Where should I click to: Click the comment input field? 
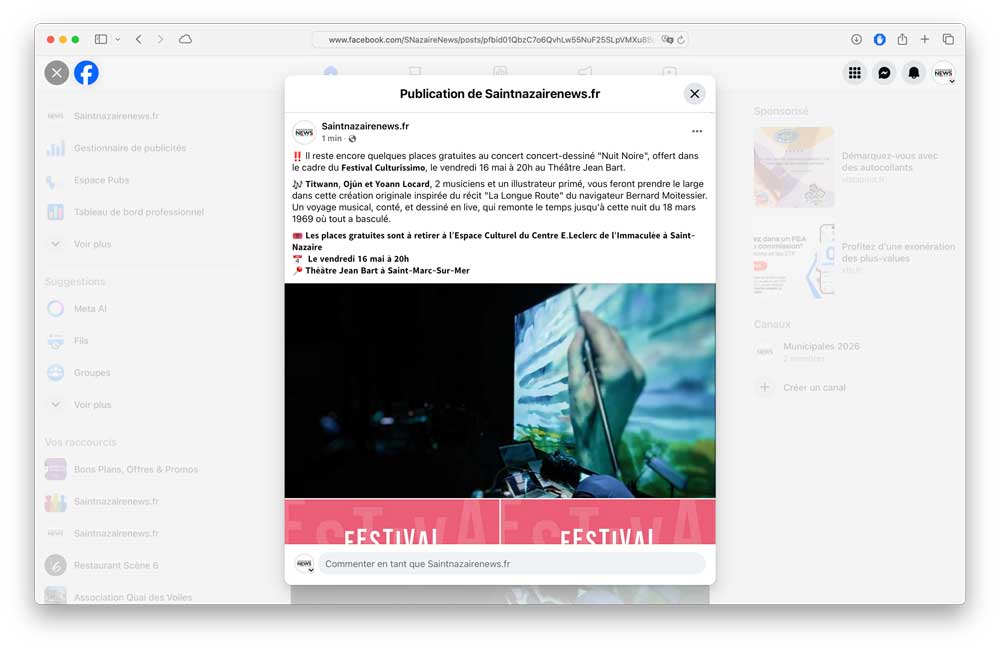510,564
